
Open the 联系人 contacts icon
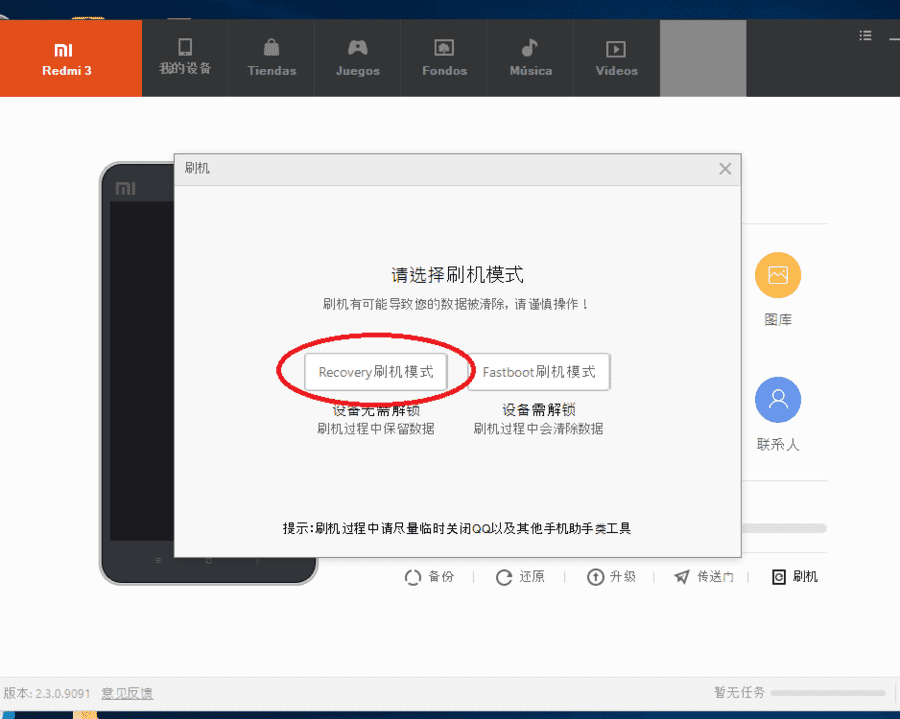coord(778,400)
